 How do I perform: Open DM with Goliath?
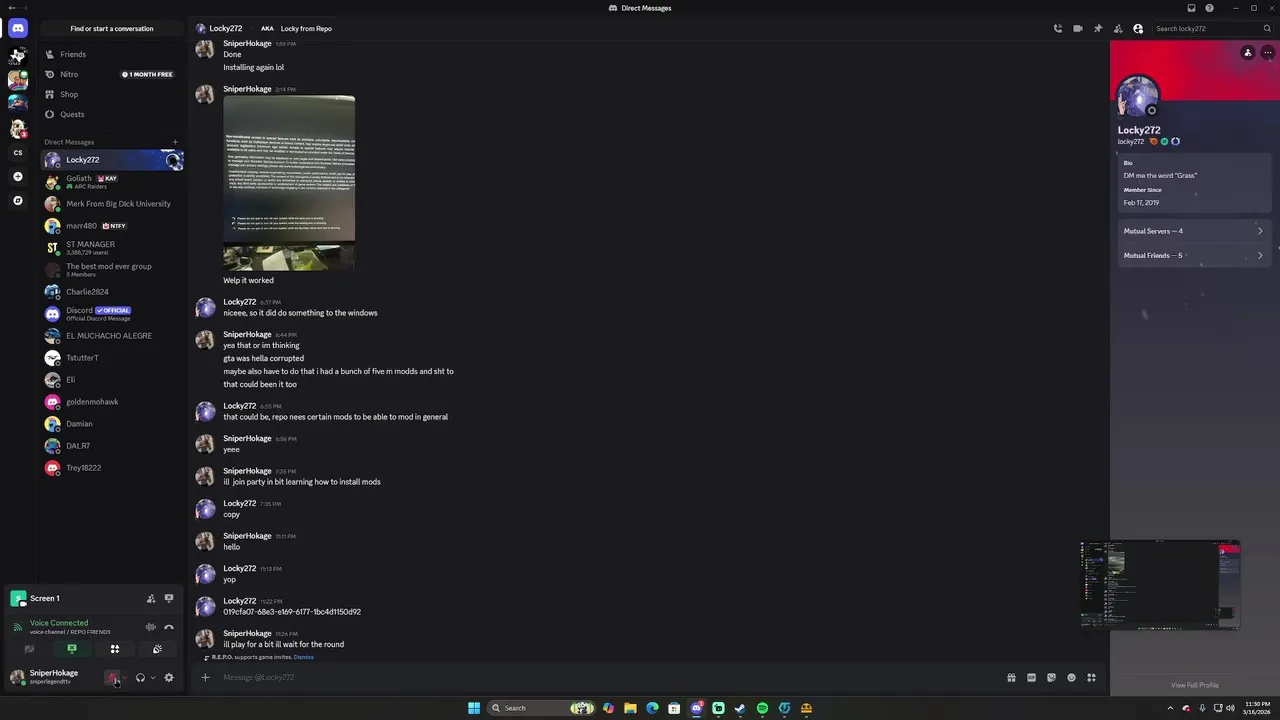point(112,182)
